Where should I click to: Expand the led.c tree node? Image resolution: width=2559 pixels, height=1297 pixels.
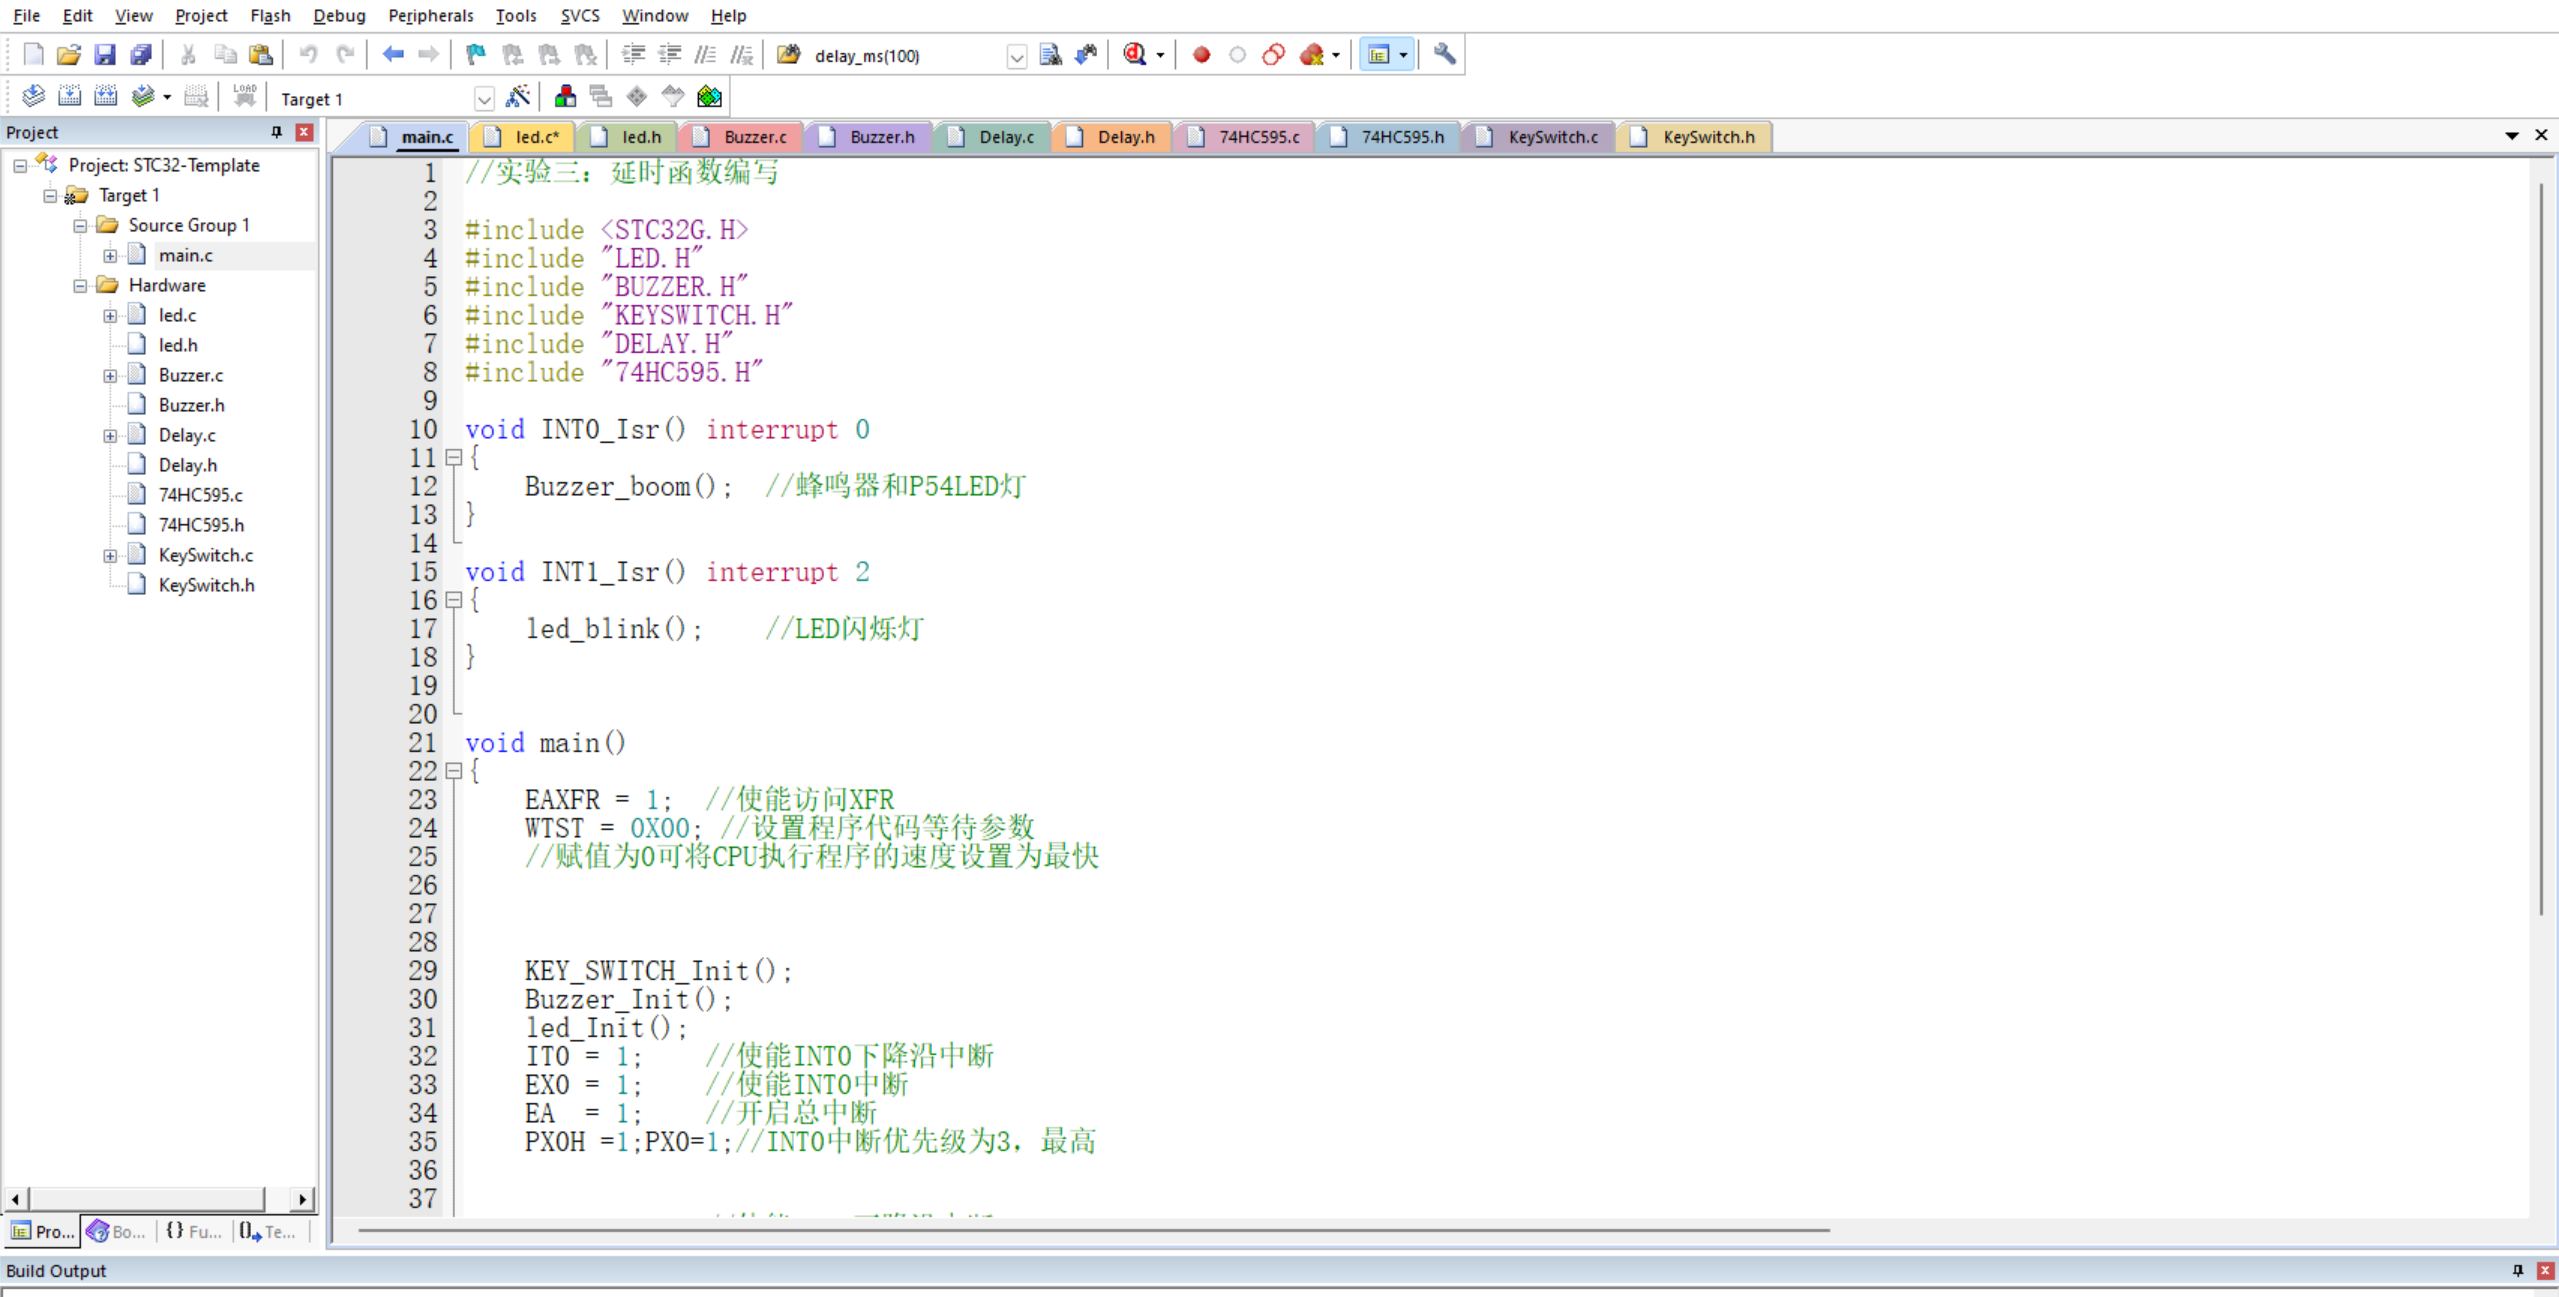tap(110, 316)
